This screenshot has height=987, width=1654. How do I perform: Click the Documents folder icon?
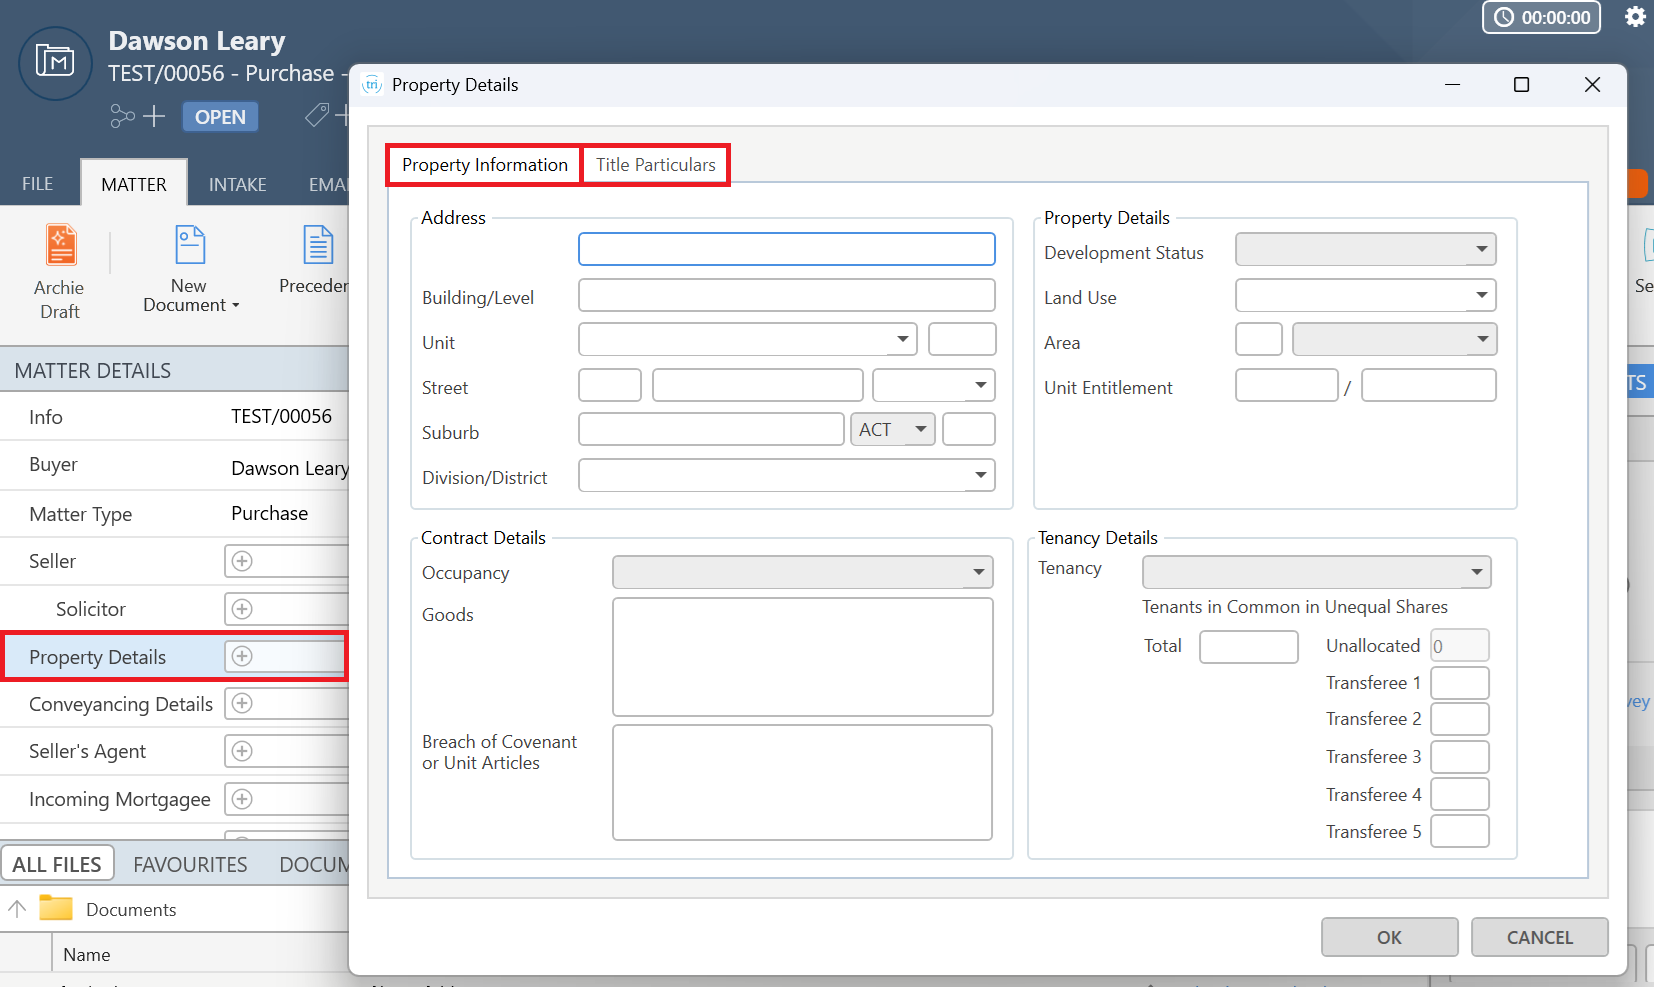click(56, 908)
